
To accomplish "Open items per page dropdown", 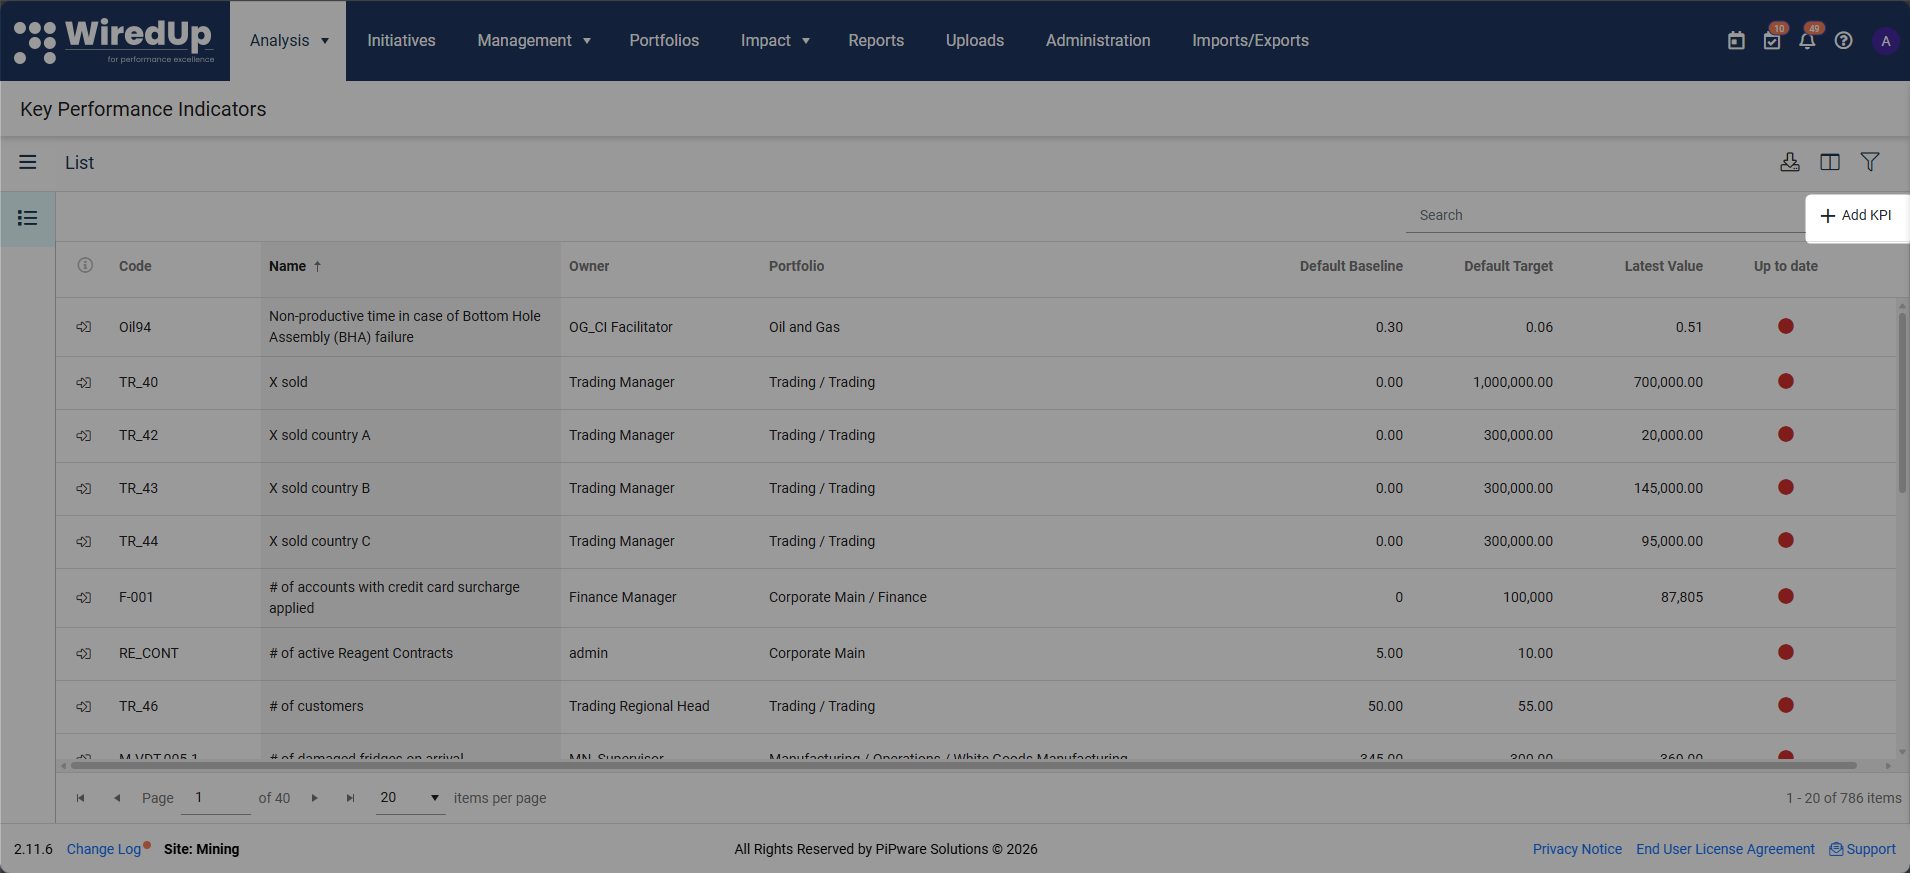I will (x=410, y=798).
